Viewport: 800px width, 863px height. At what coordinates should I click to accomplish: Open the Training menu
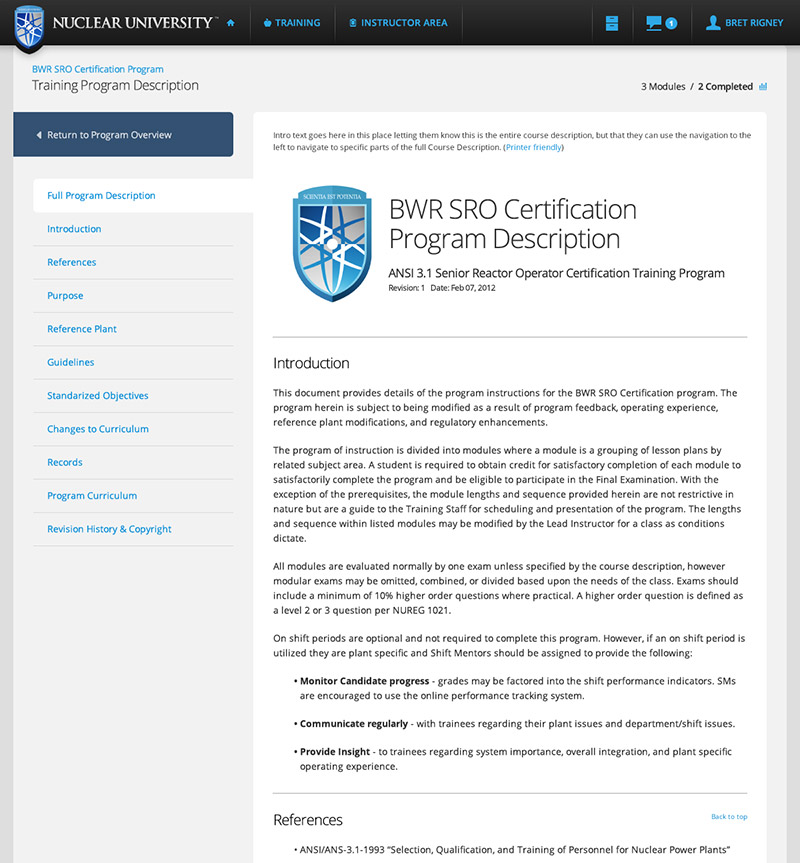(x=292, y=23)
